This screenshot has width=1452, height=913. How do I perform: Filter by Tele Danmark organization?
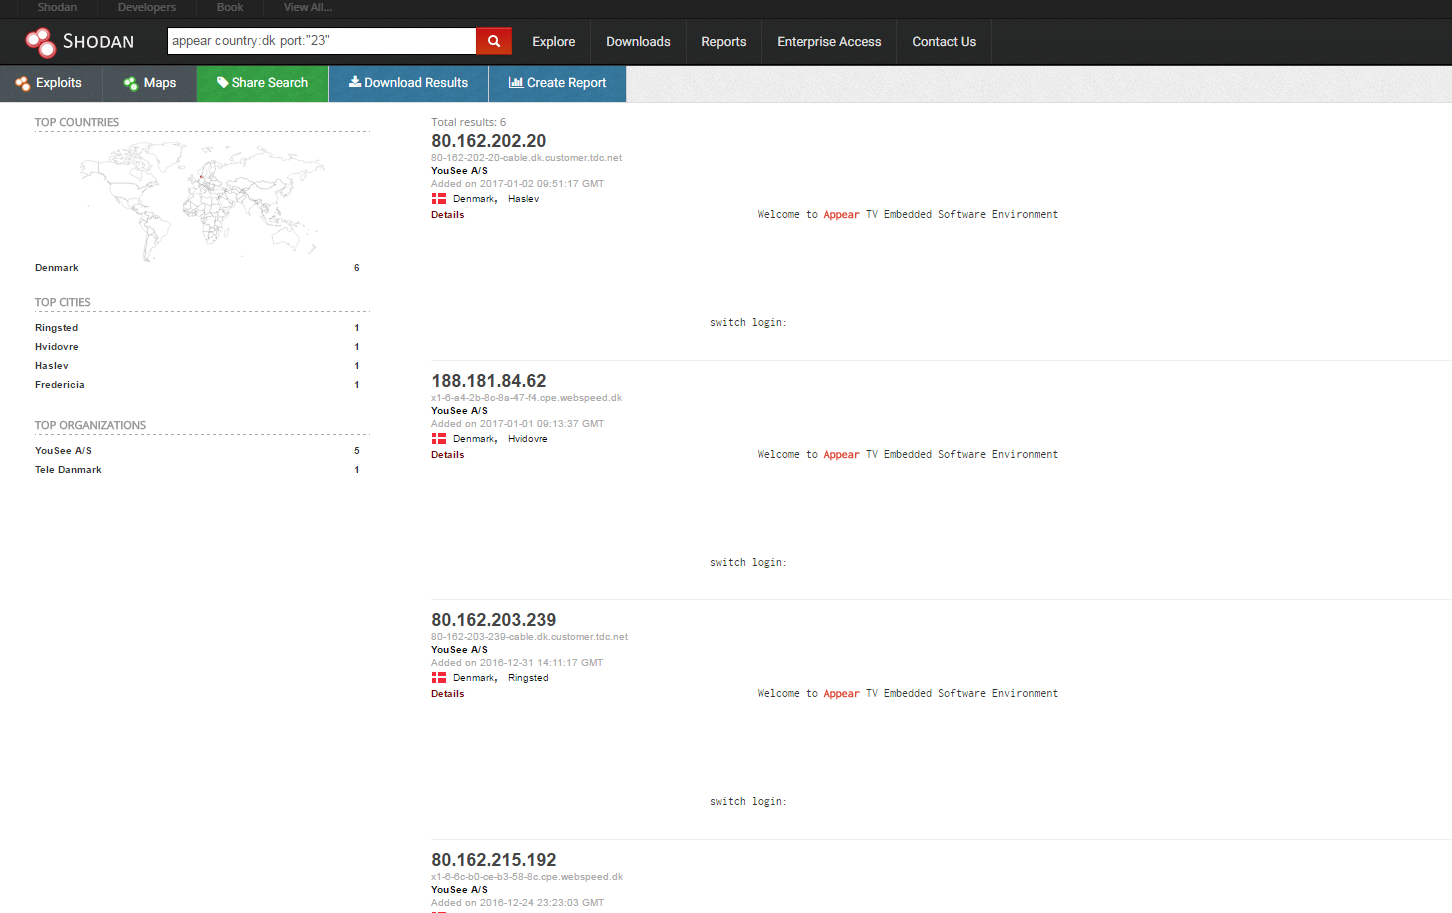coord(68,470)
